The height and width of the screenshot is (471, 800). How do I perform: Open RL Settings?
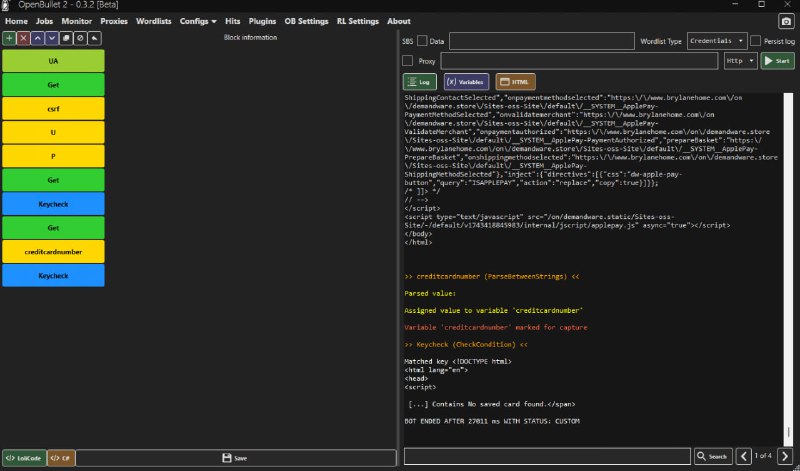click(x=358, y=21)
